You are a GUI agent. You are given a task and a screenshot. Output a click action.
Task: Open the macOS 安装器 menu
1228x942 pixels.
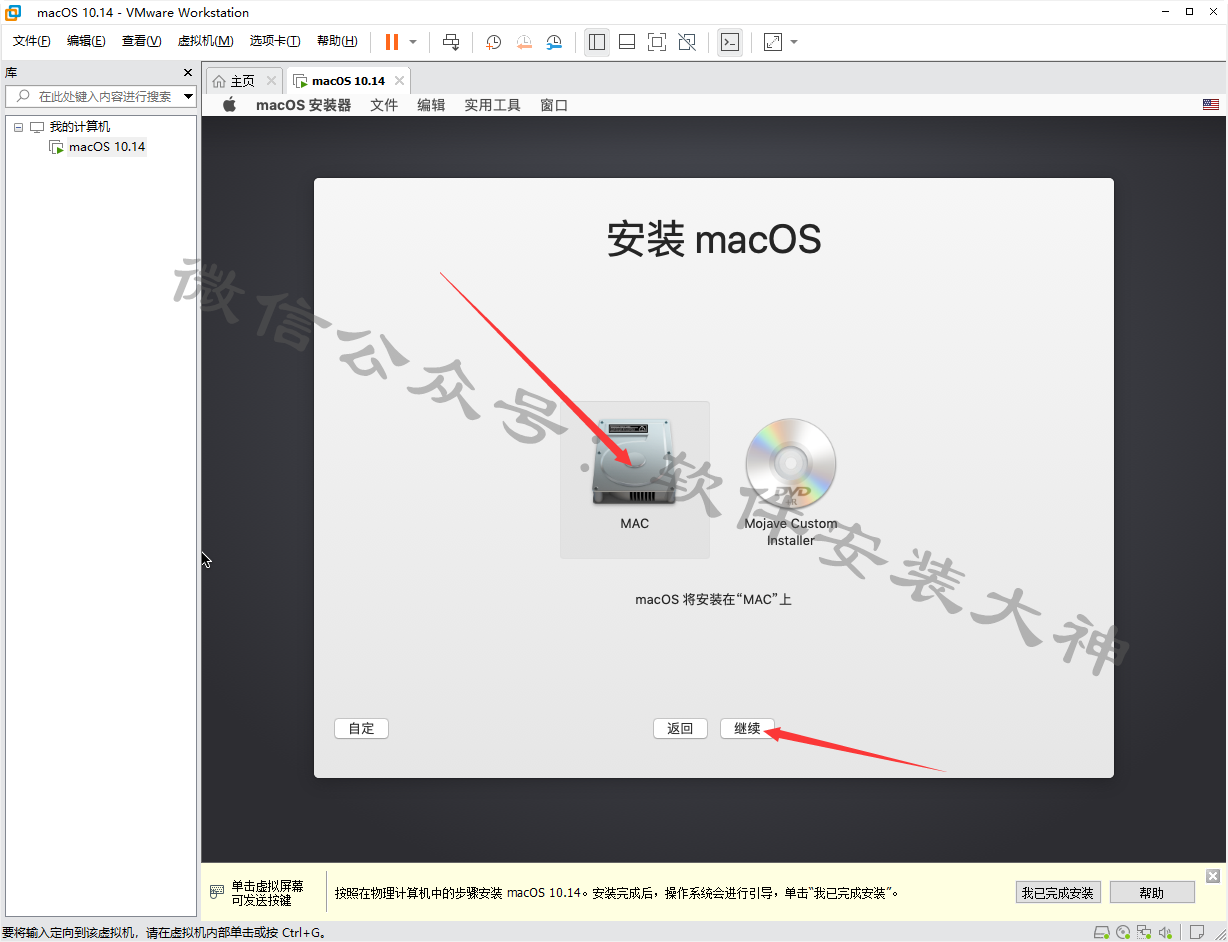pos(304,105)
